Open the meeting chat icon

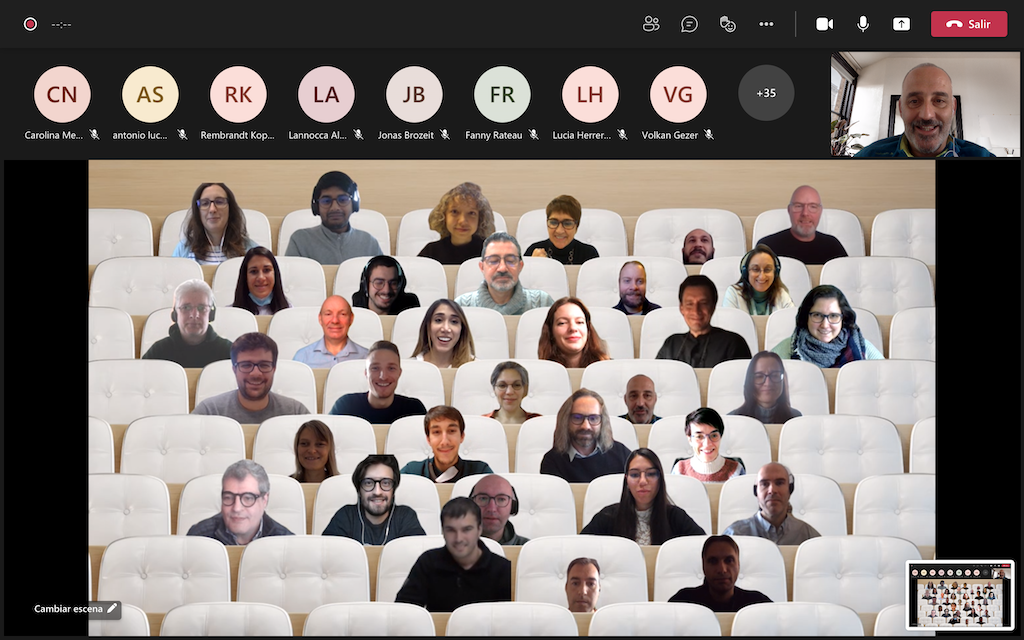point(689,24)
